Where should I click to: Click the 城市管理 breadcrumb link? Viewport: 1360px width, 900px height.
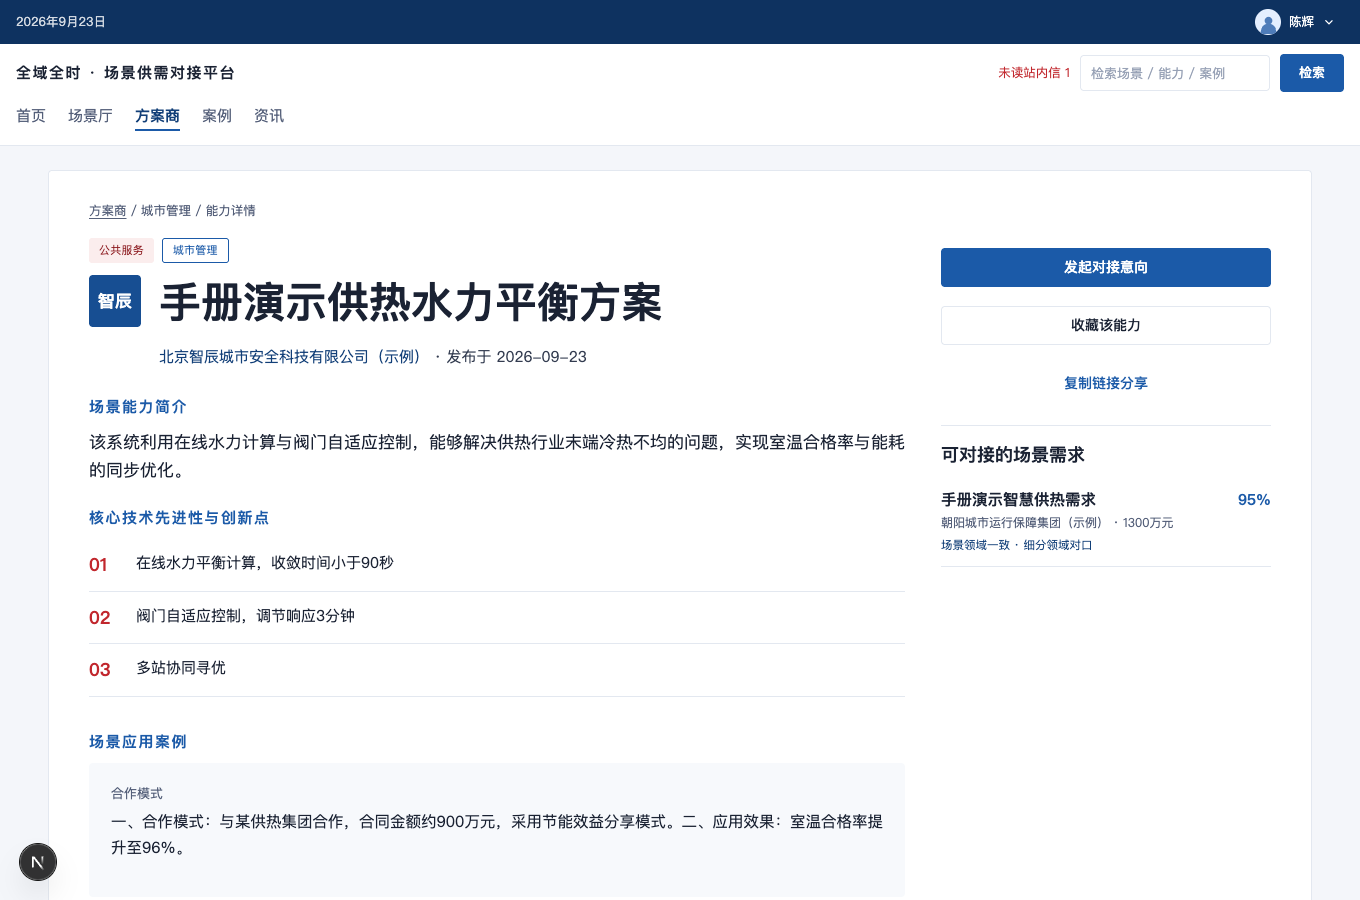pos(166,211)
